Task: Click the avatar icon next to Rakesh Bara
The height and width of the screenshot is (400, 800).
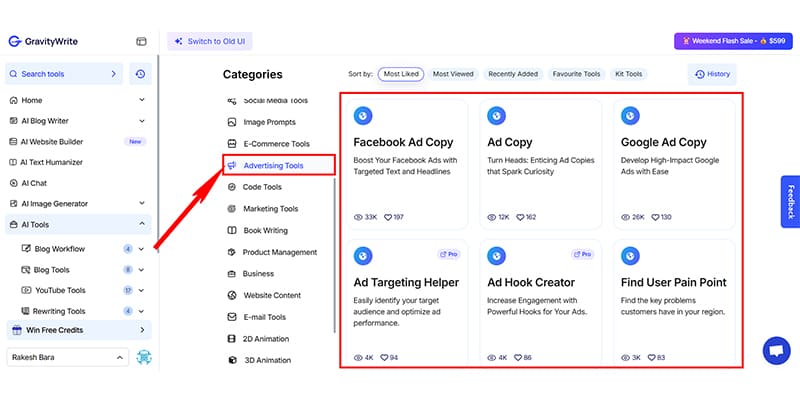Action: tap(144, 357)
